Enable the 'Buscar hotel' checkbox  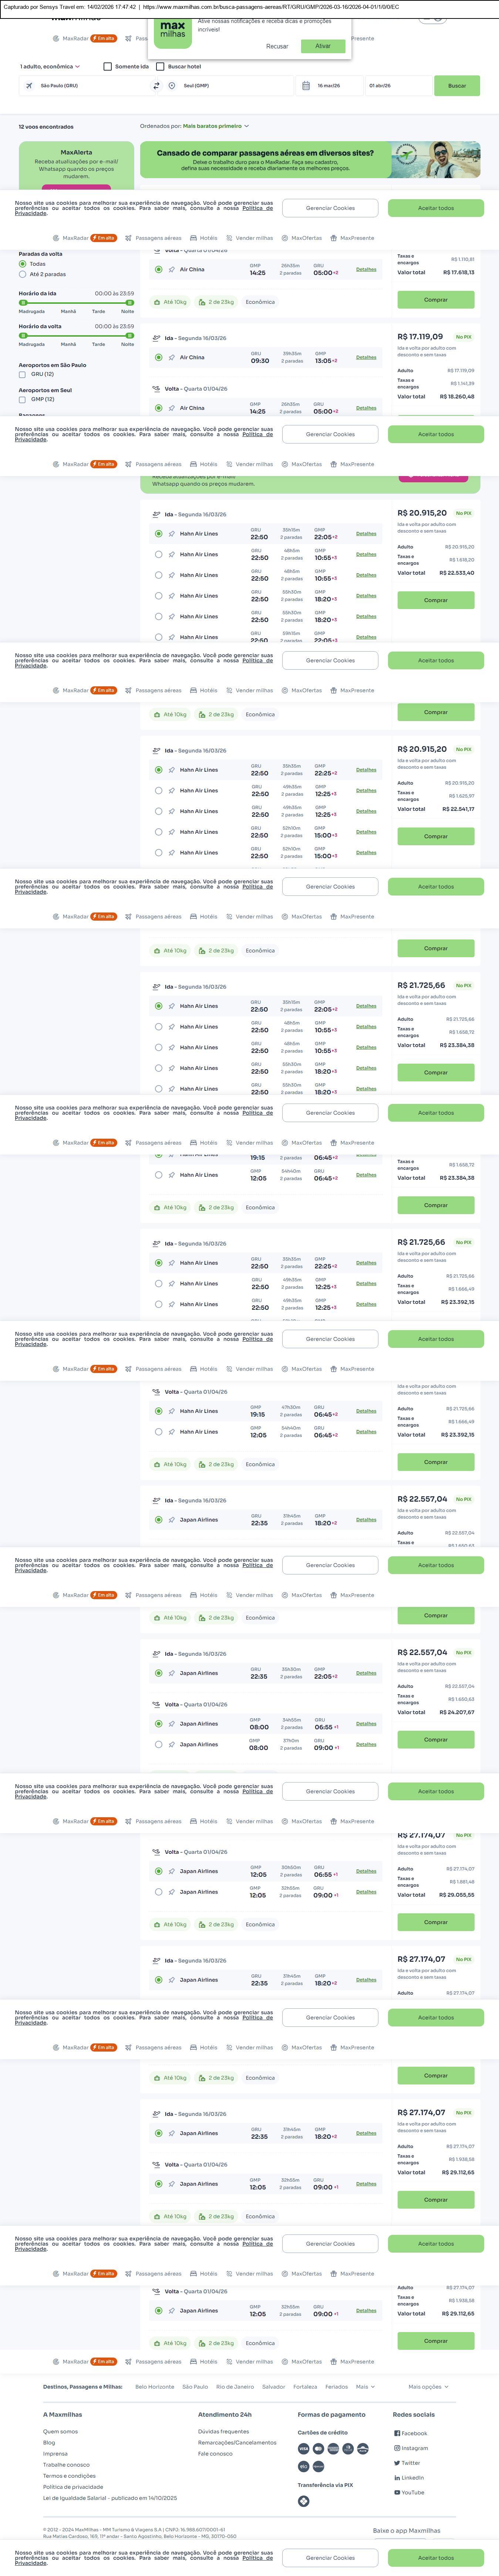click(160, 67)
